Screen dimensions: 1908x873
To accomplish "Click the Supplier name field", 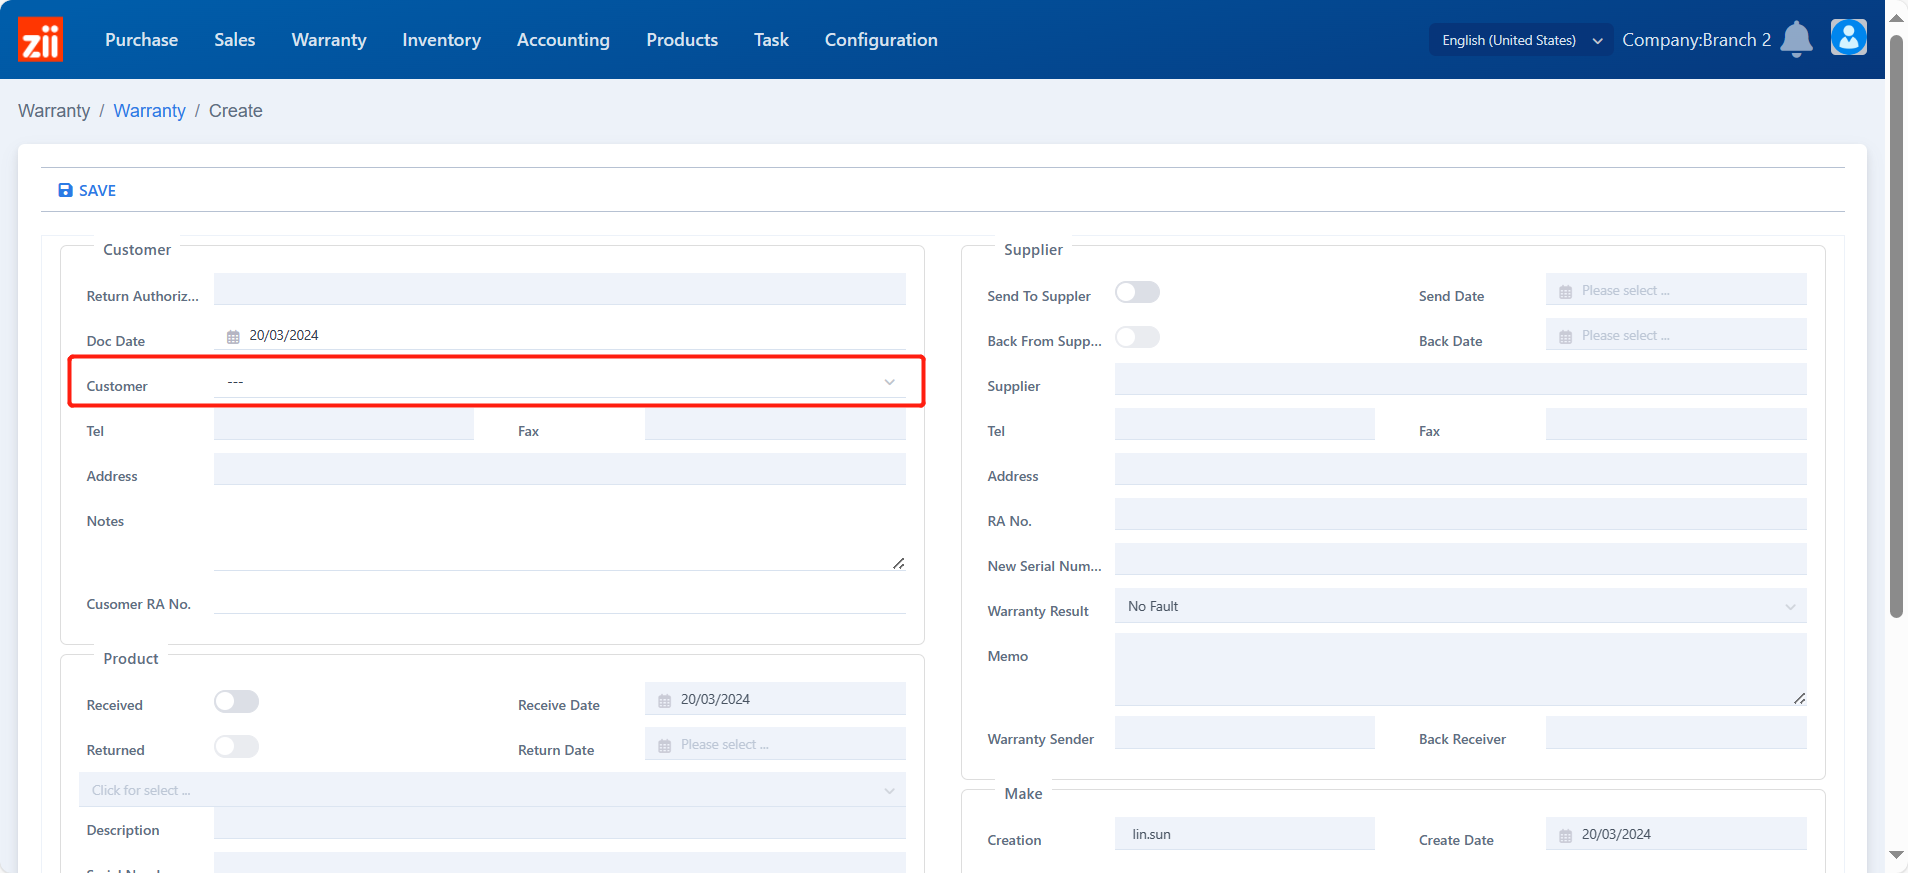I will 1460,379.
